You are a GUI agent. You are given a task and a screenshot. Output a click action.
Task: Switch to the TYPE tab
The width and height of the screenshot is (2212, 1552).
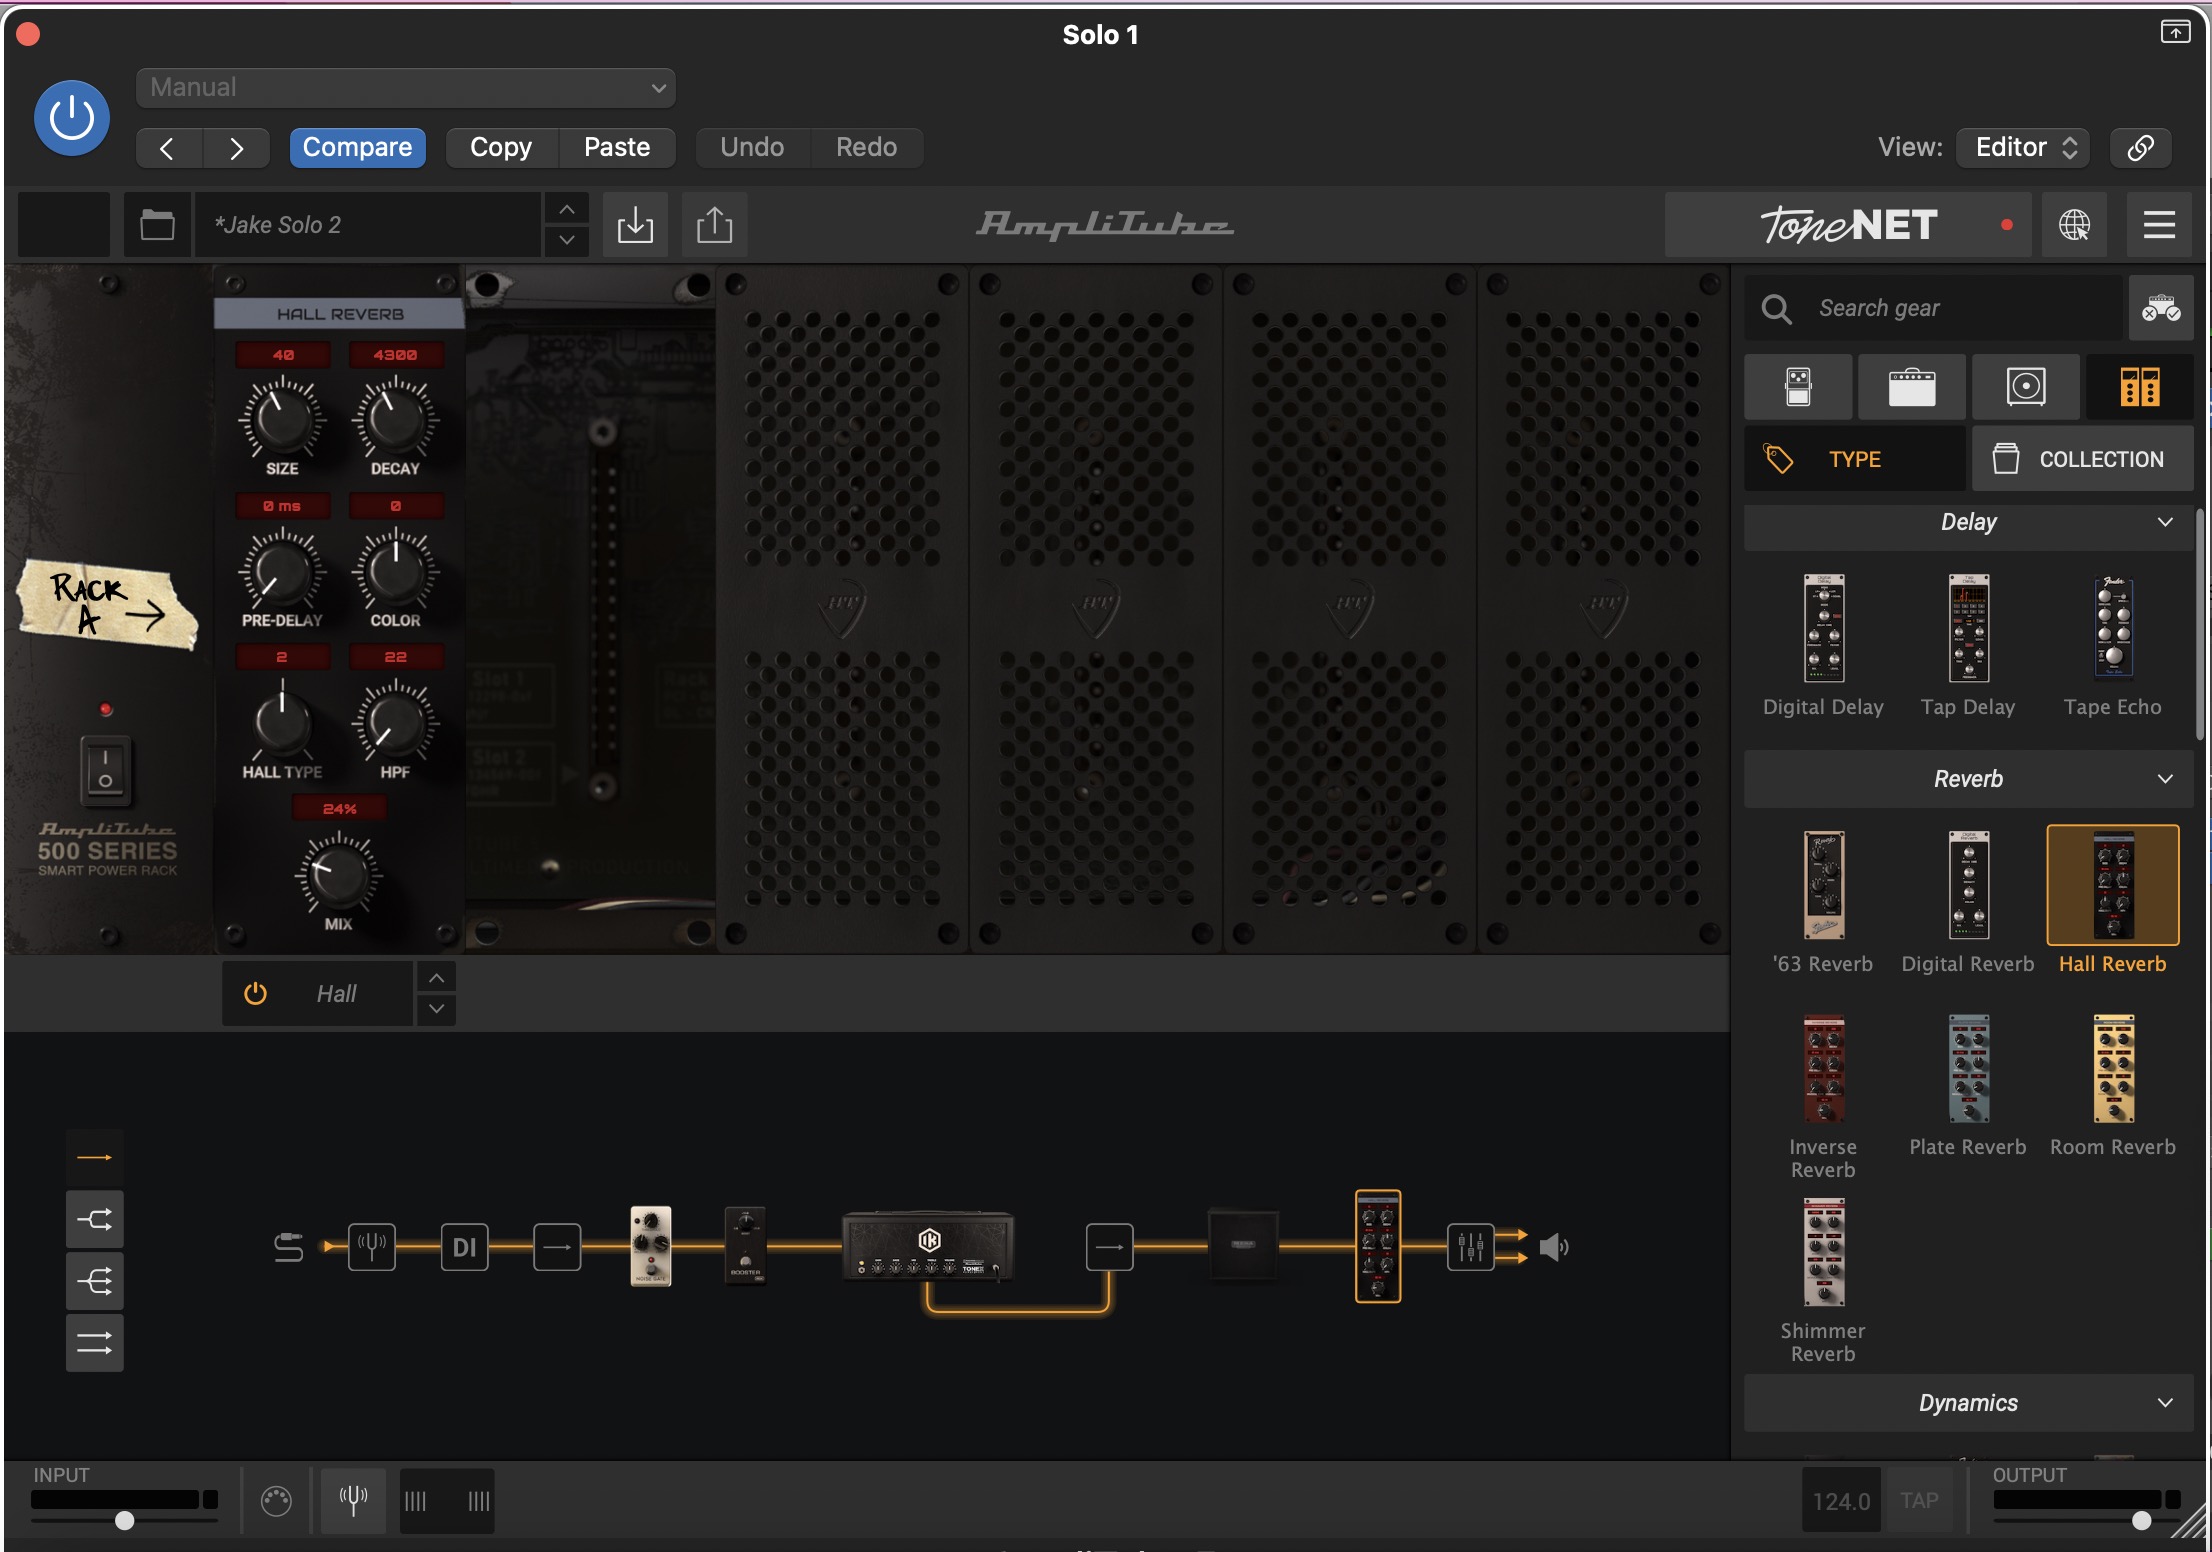[x=1855, y=459]
